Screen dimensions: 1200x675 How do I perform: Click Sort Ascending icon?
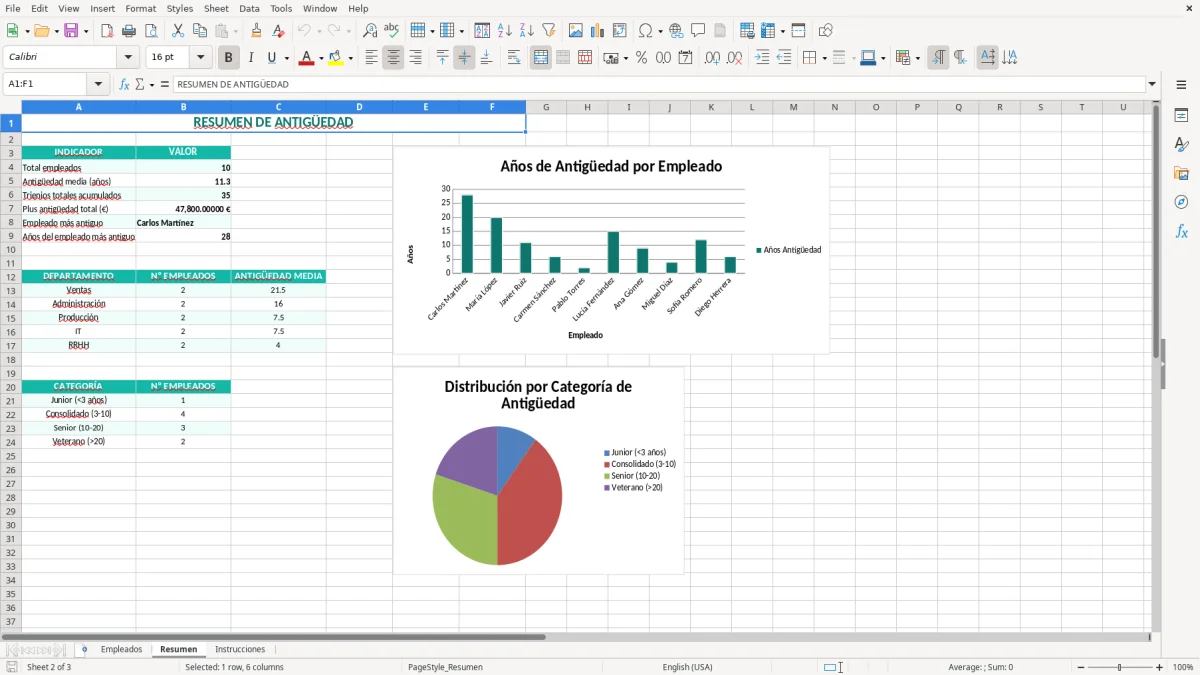pyautogui.click(x=504, y=31)
